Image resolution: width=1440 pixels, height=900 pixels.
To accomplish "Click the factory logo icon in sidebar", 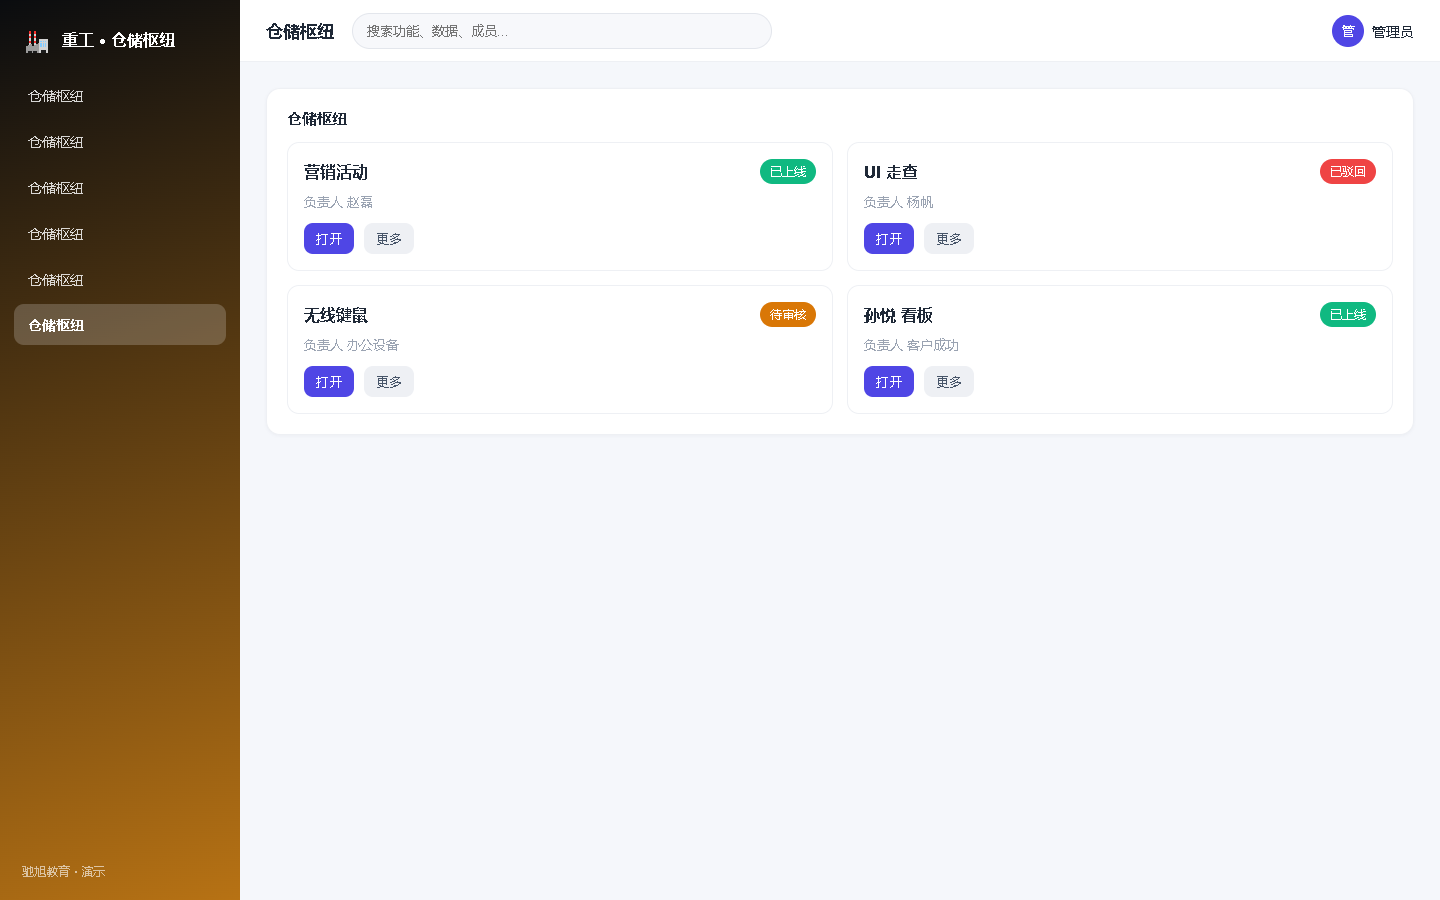I will (x=37, y=41).
